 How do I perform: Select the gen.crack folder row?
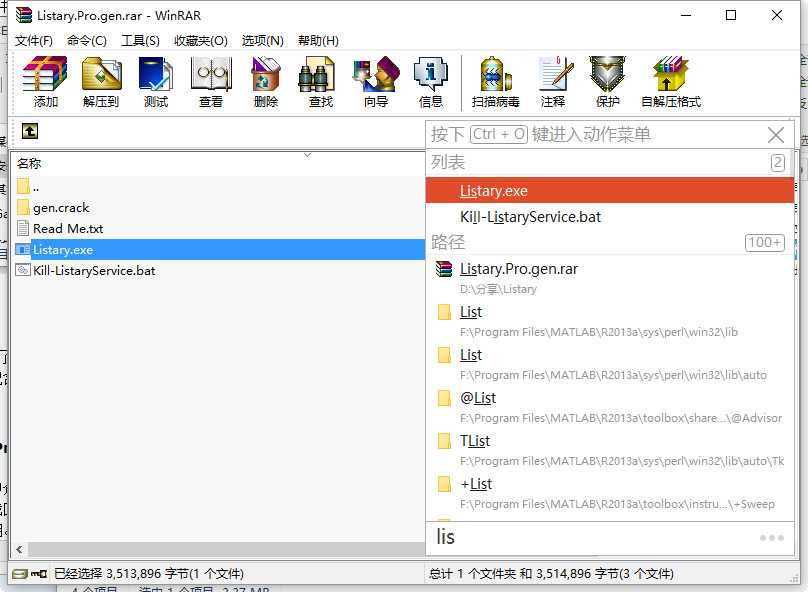point(218,207)
